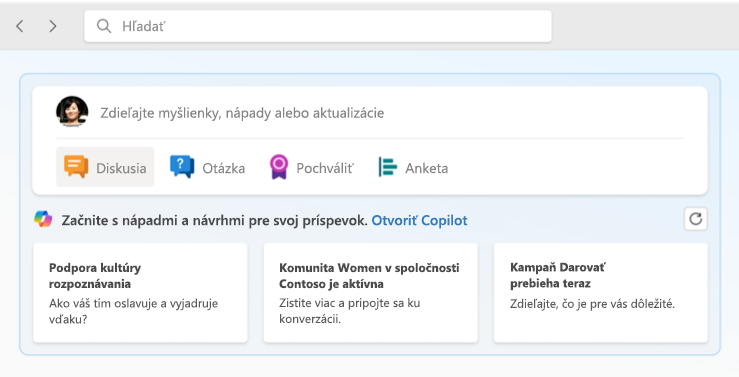Choose 'Komunita Women v spoločnosti Contoso' card
This screenshot has width=739, height=377.
click(370, 293)
